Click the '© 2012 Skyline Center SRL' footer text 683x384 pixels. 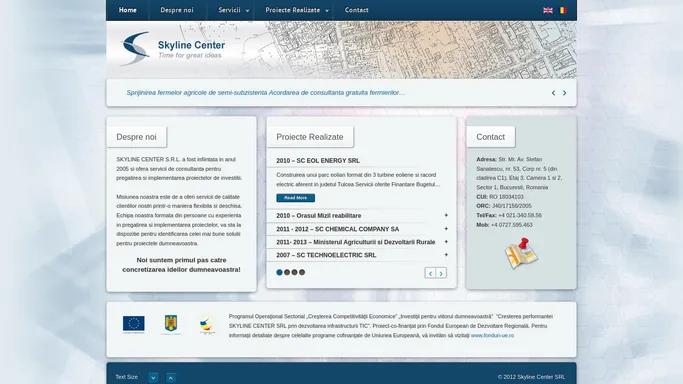531,377
